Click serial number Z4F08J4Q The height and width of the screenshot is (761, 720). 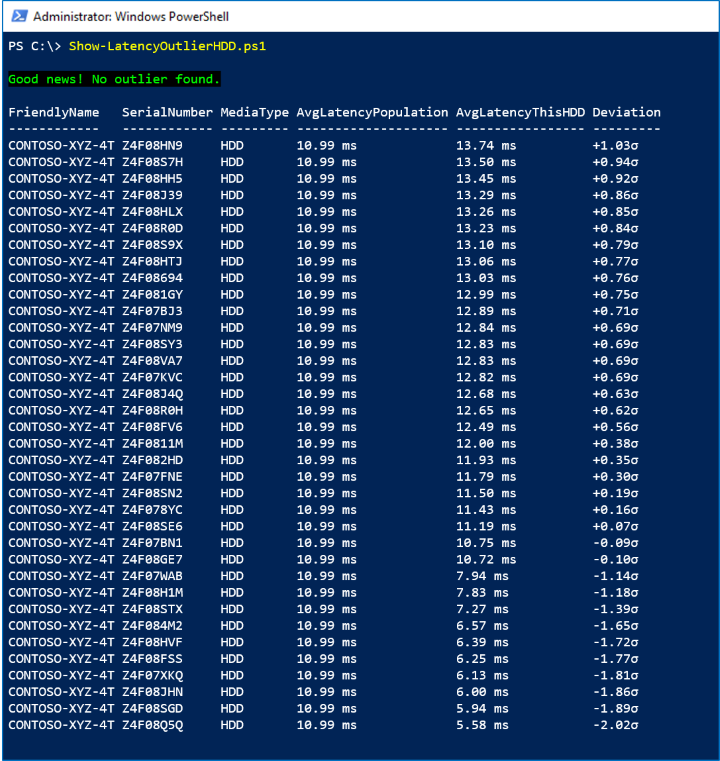tap(152, 394)
